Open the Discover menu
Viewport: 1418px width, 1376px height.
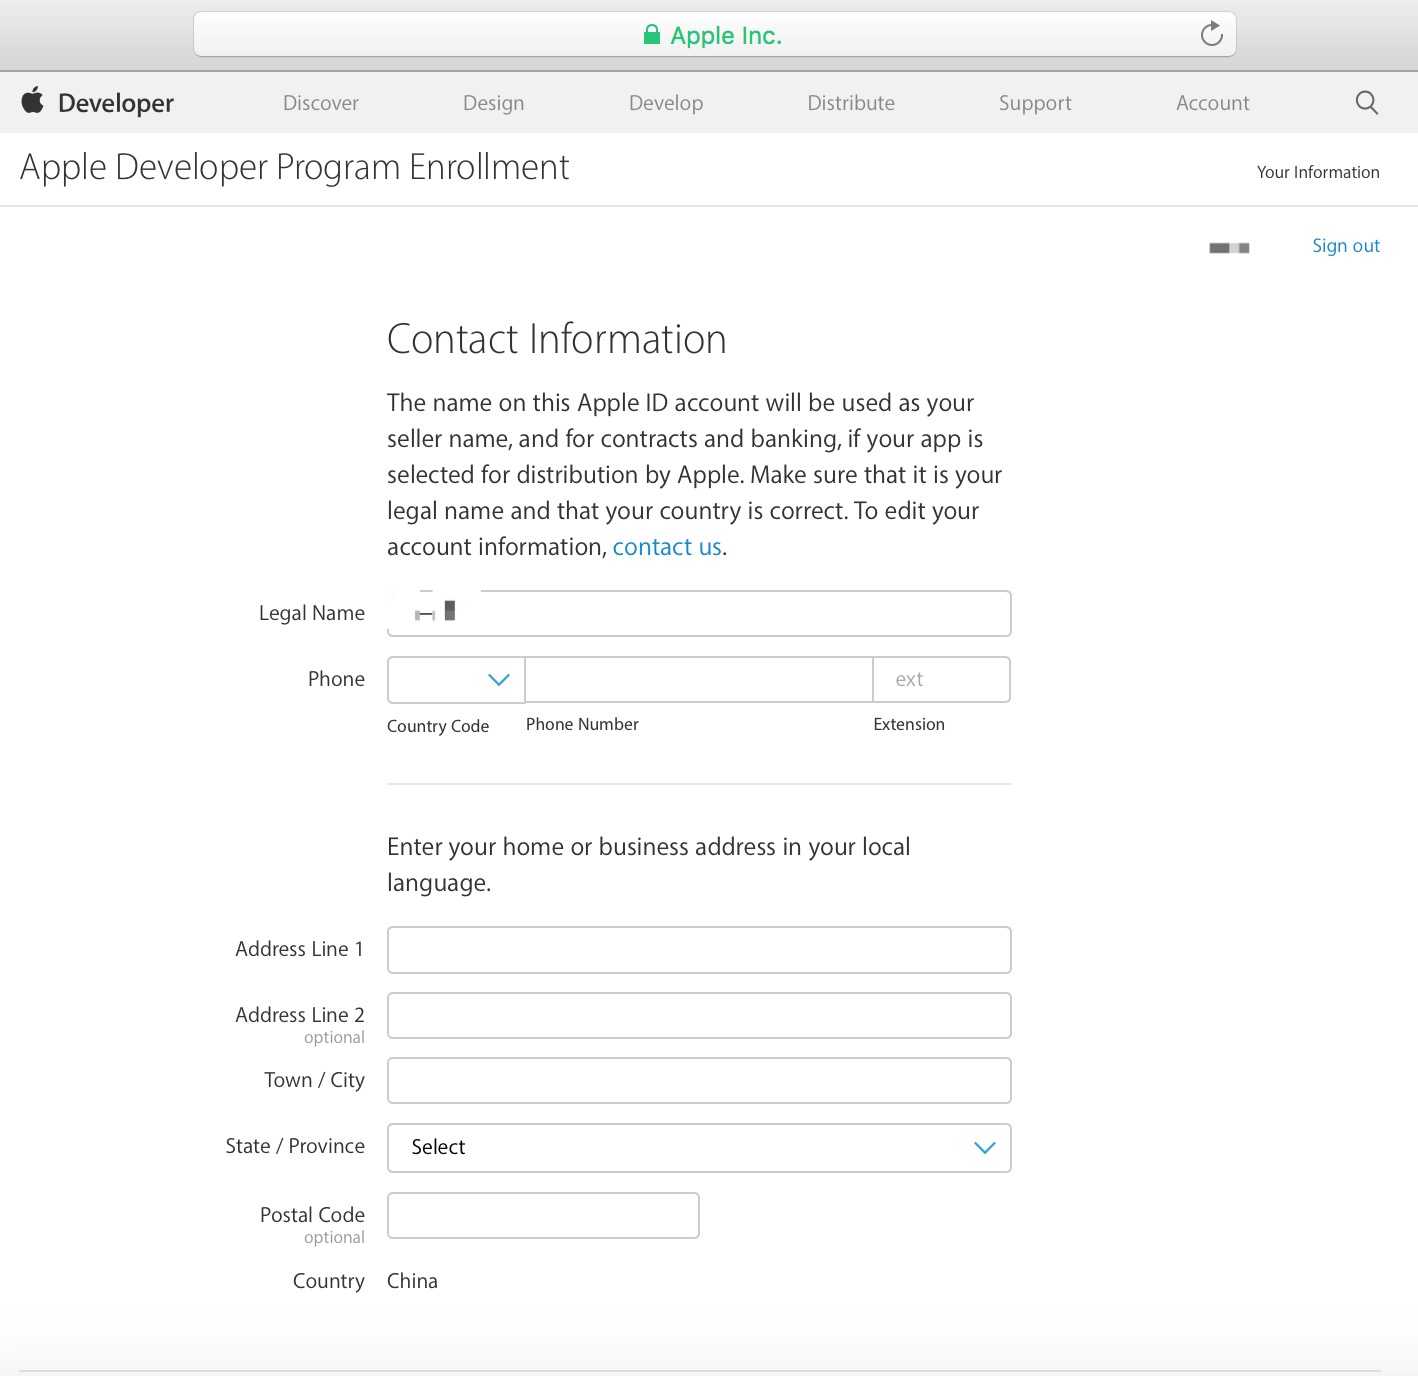tap(321, 103)
